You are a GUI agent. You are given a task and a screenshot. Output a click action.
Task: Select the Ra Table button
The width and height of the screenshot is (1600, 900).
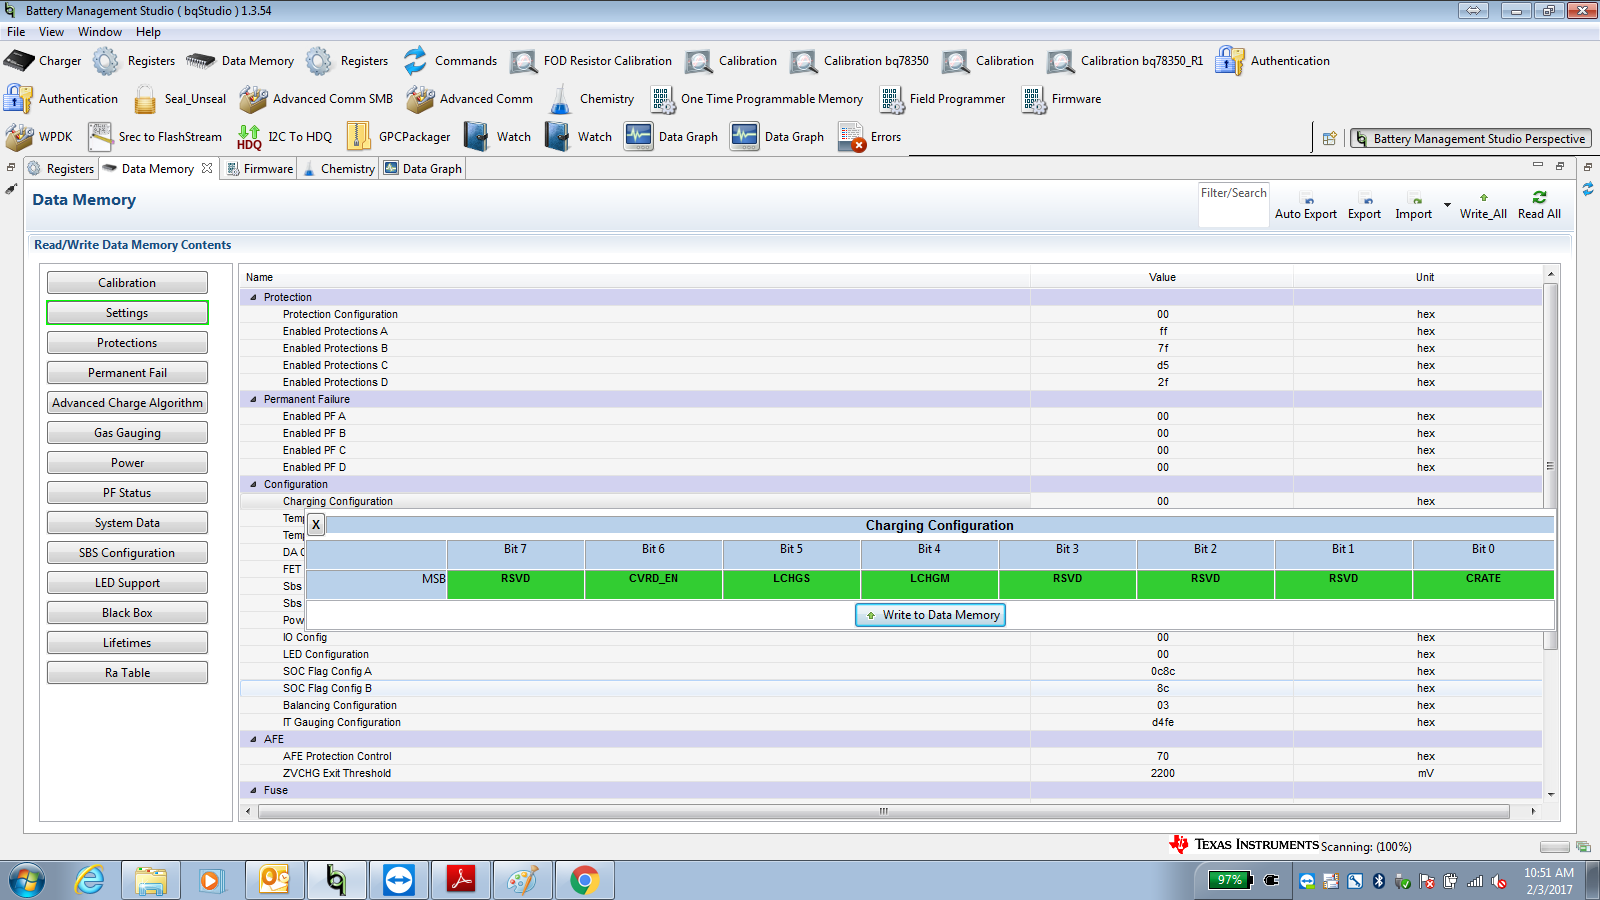127,673
